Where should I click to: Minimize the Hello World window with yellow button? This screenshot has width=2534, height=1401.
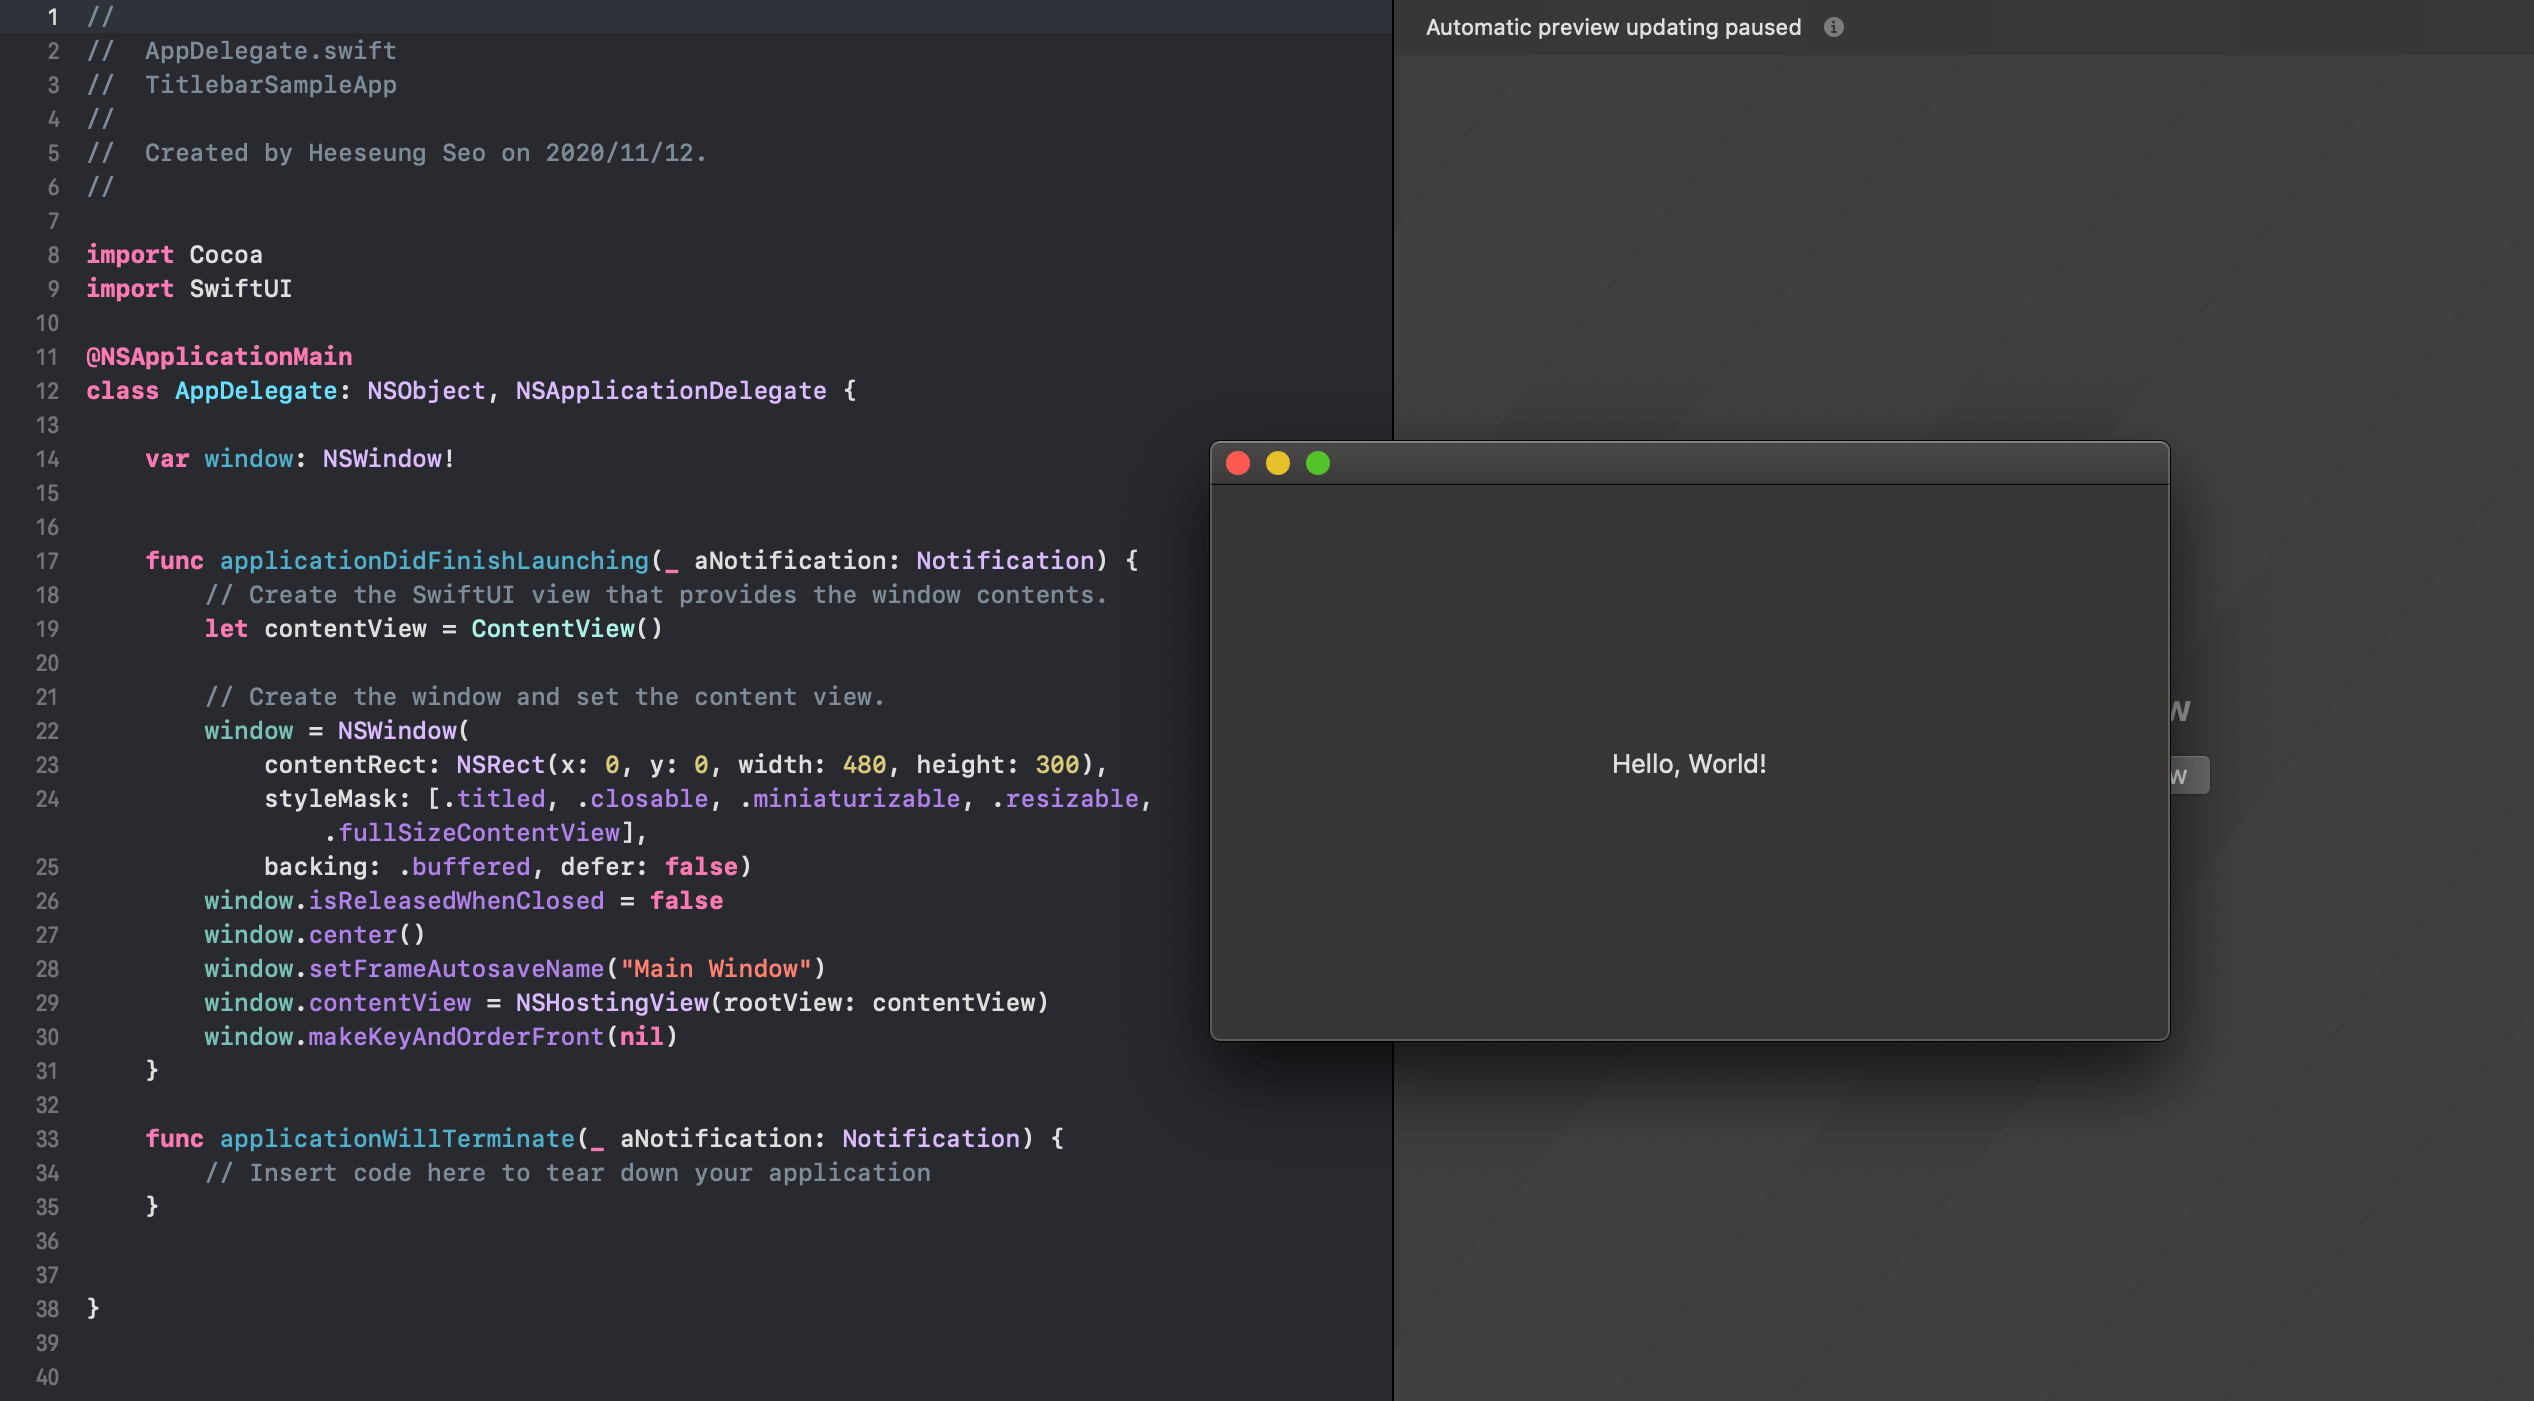pyautogui.click(x=1278, y=463)
